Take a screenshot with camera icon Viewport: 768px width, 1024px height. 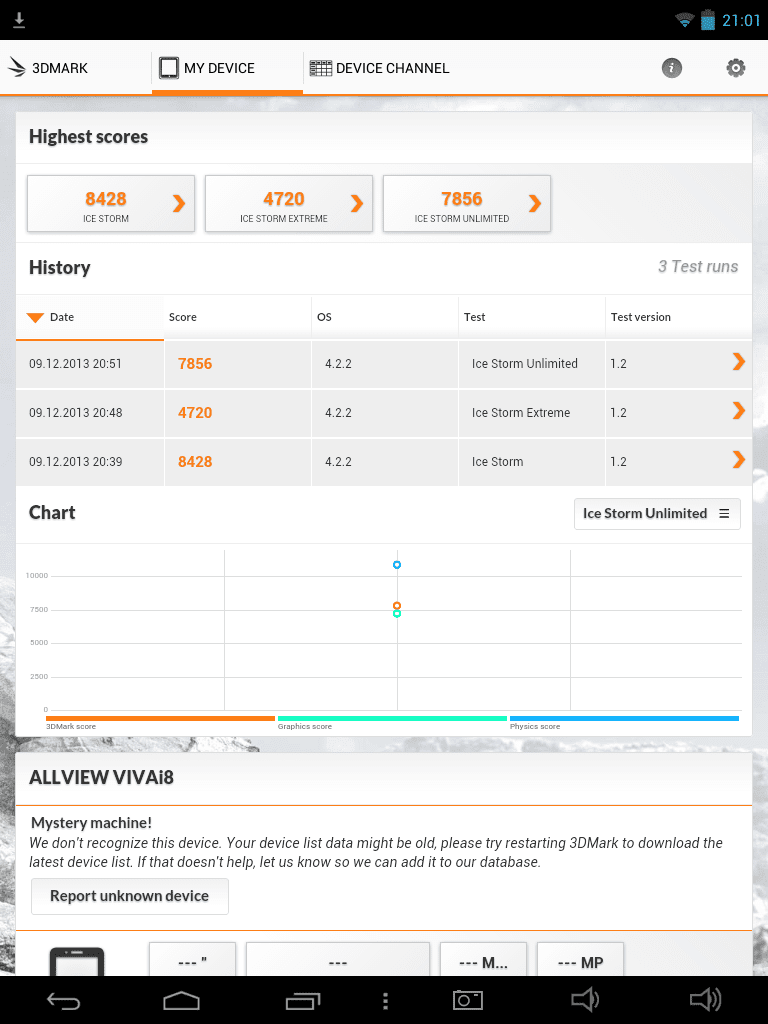tap(467, 1000)
